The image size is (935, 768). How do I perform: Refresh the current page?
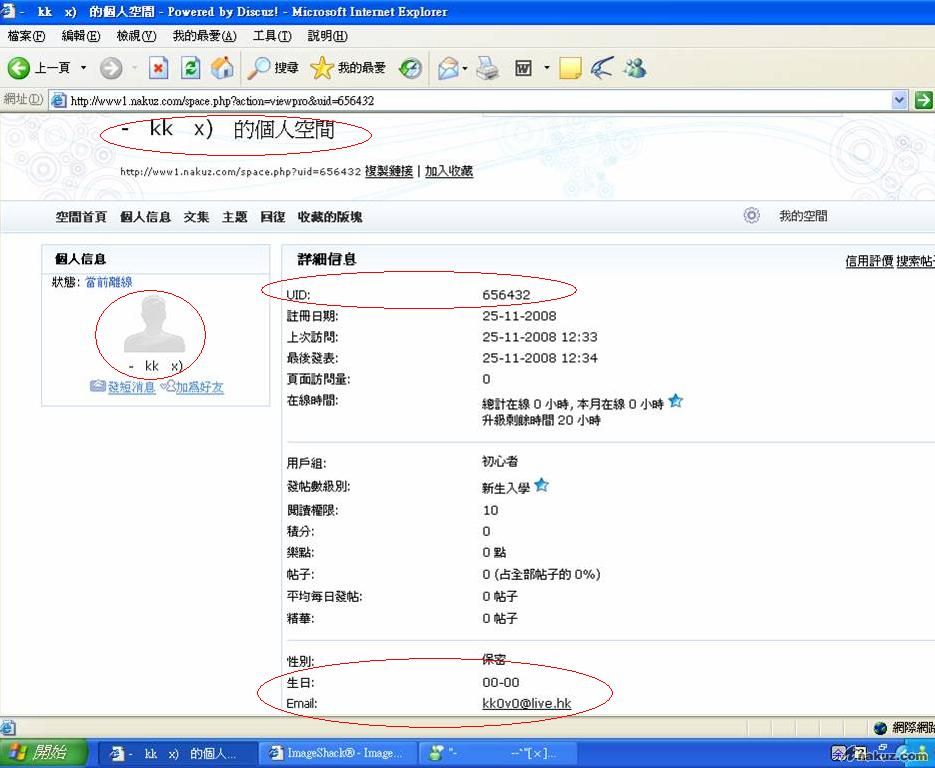(190, 68)
